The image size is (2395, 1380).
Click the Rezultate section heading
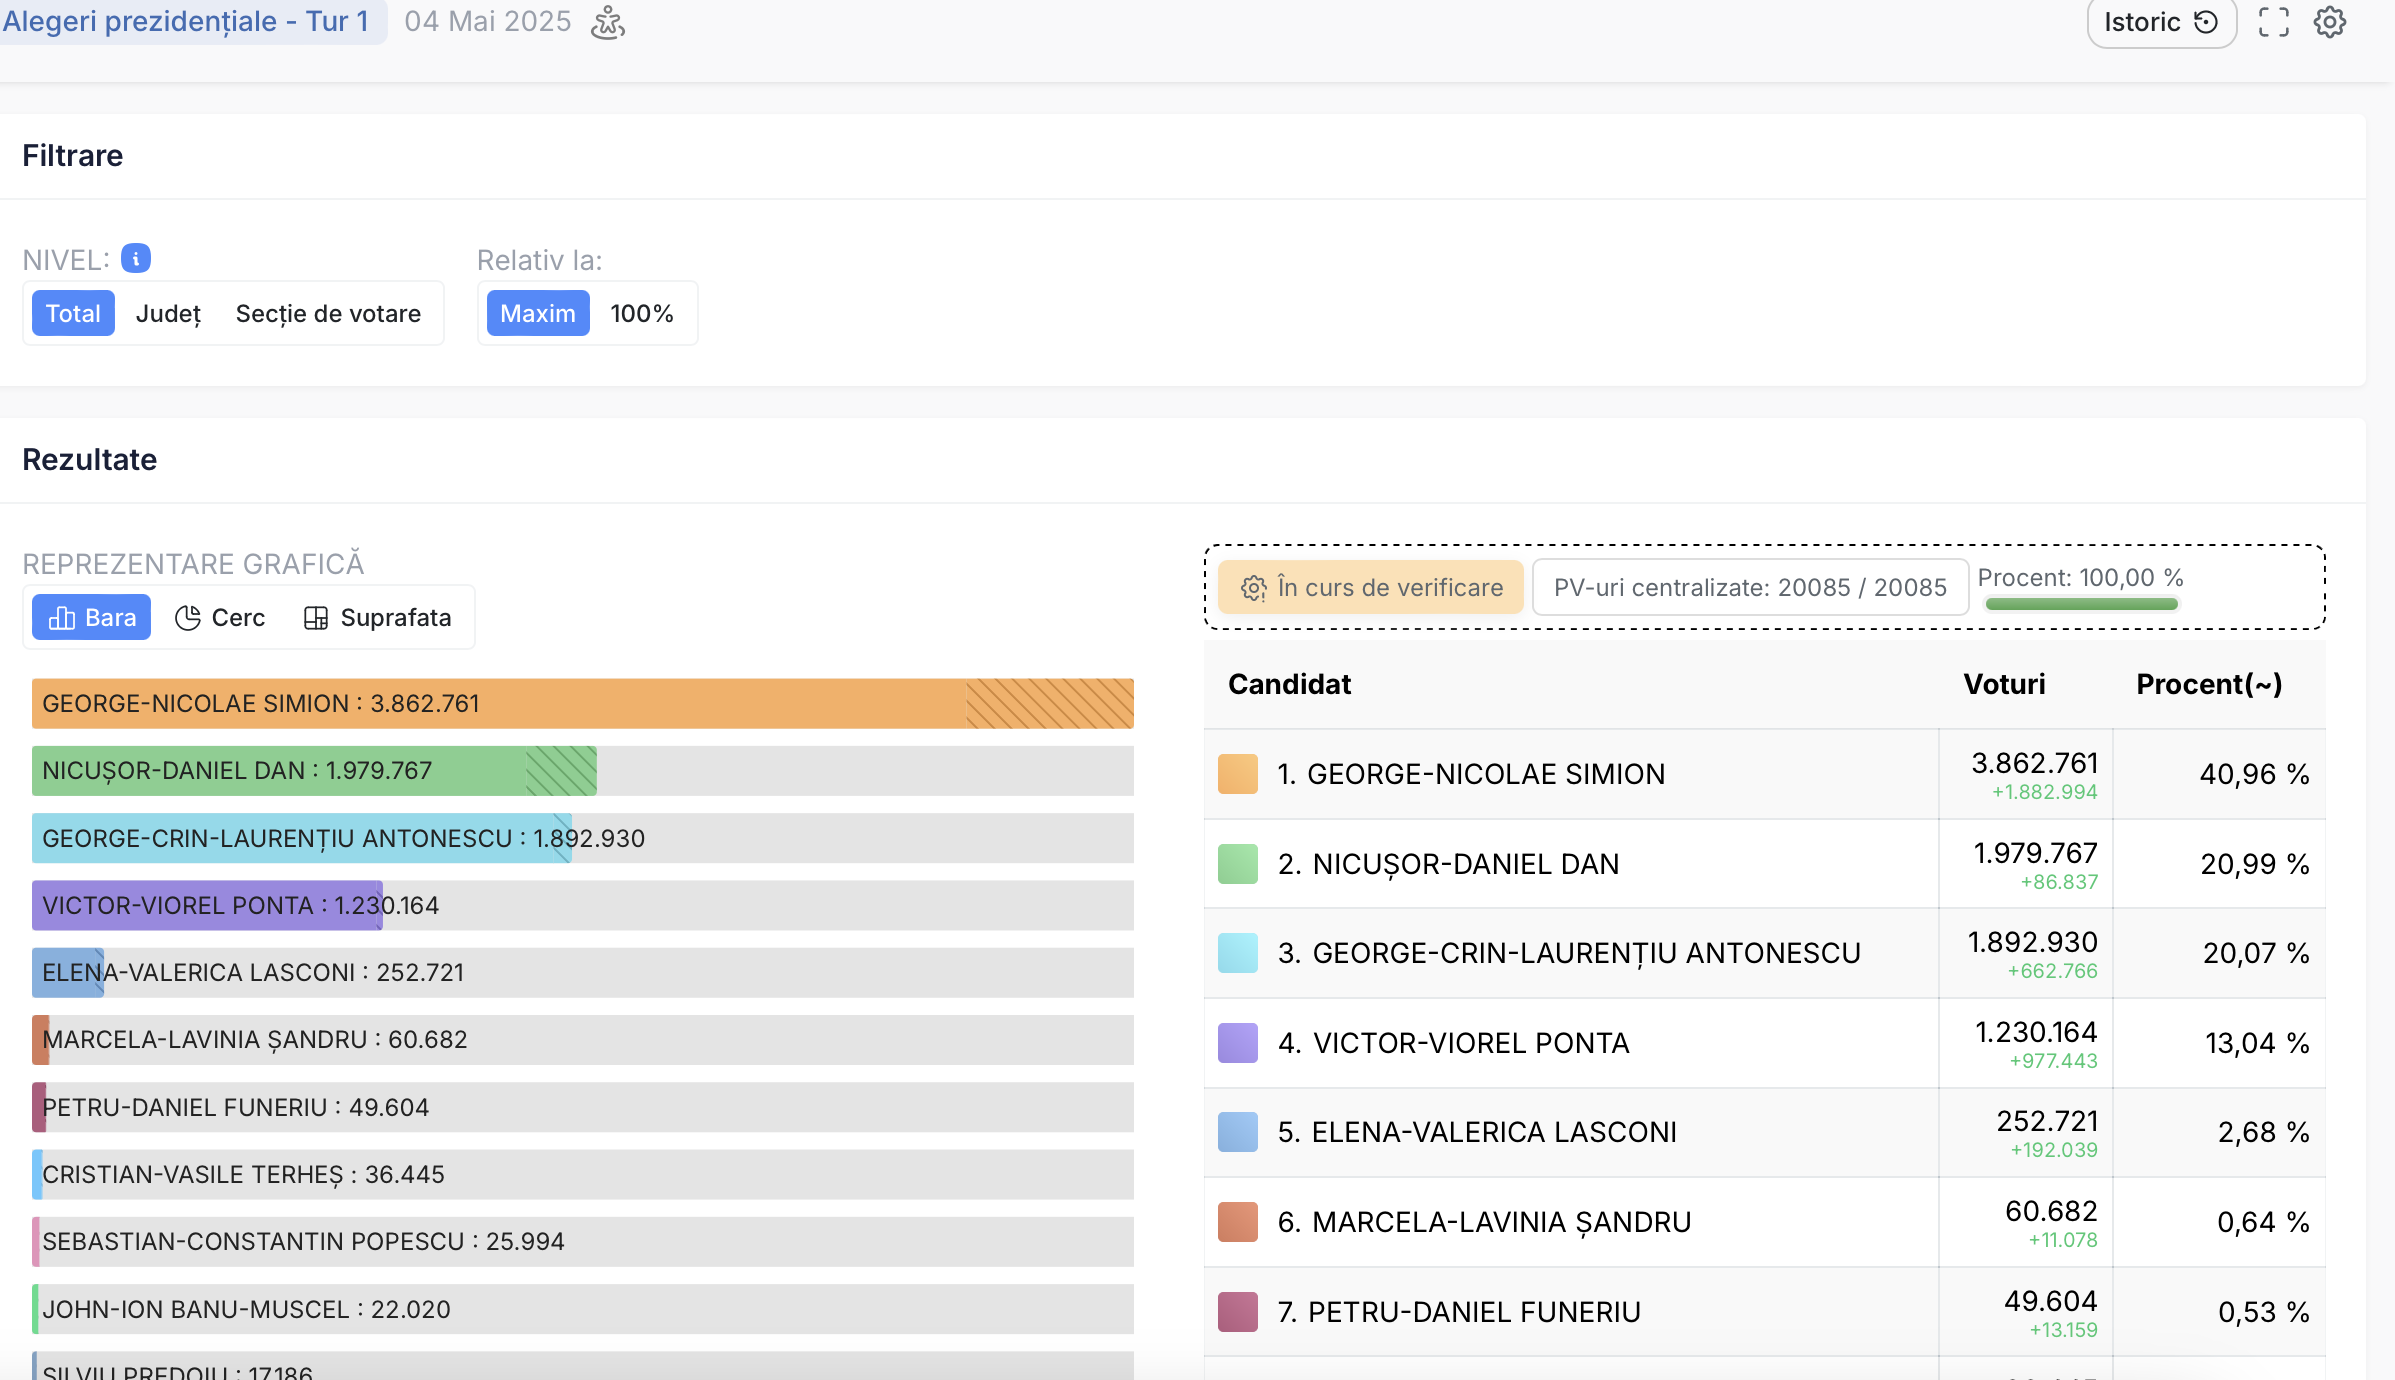90,460
